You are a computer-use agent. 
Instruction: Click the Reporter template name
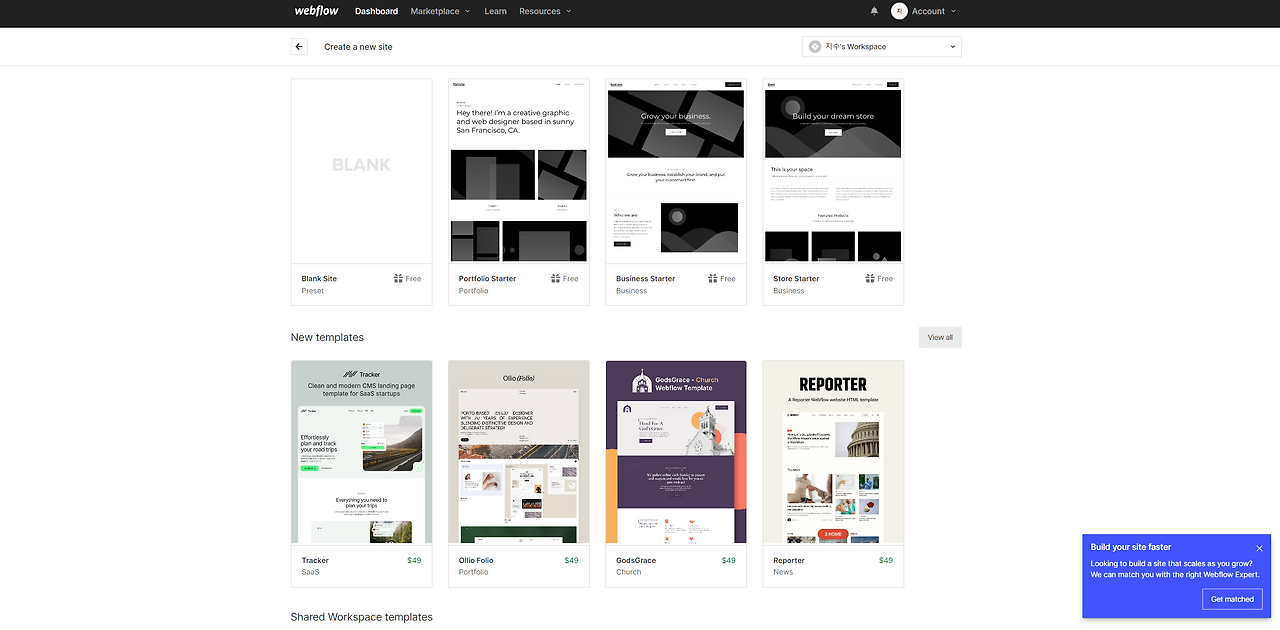point(789,561)
